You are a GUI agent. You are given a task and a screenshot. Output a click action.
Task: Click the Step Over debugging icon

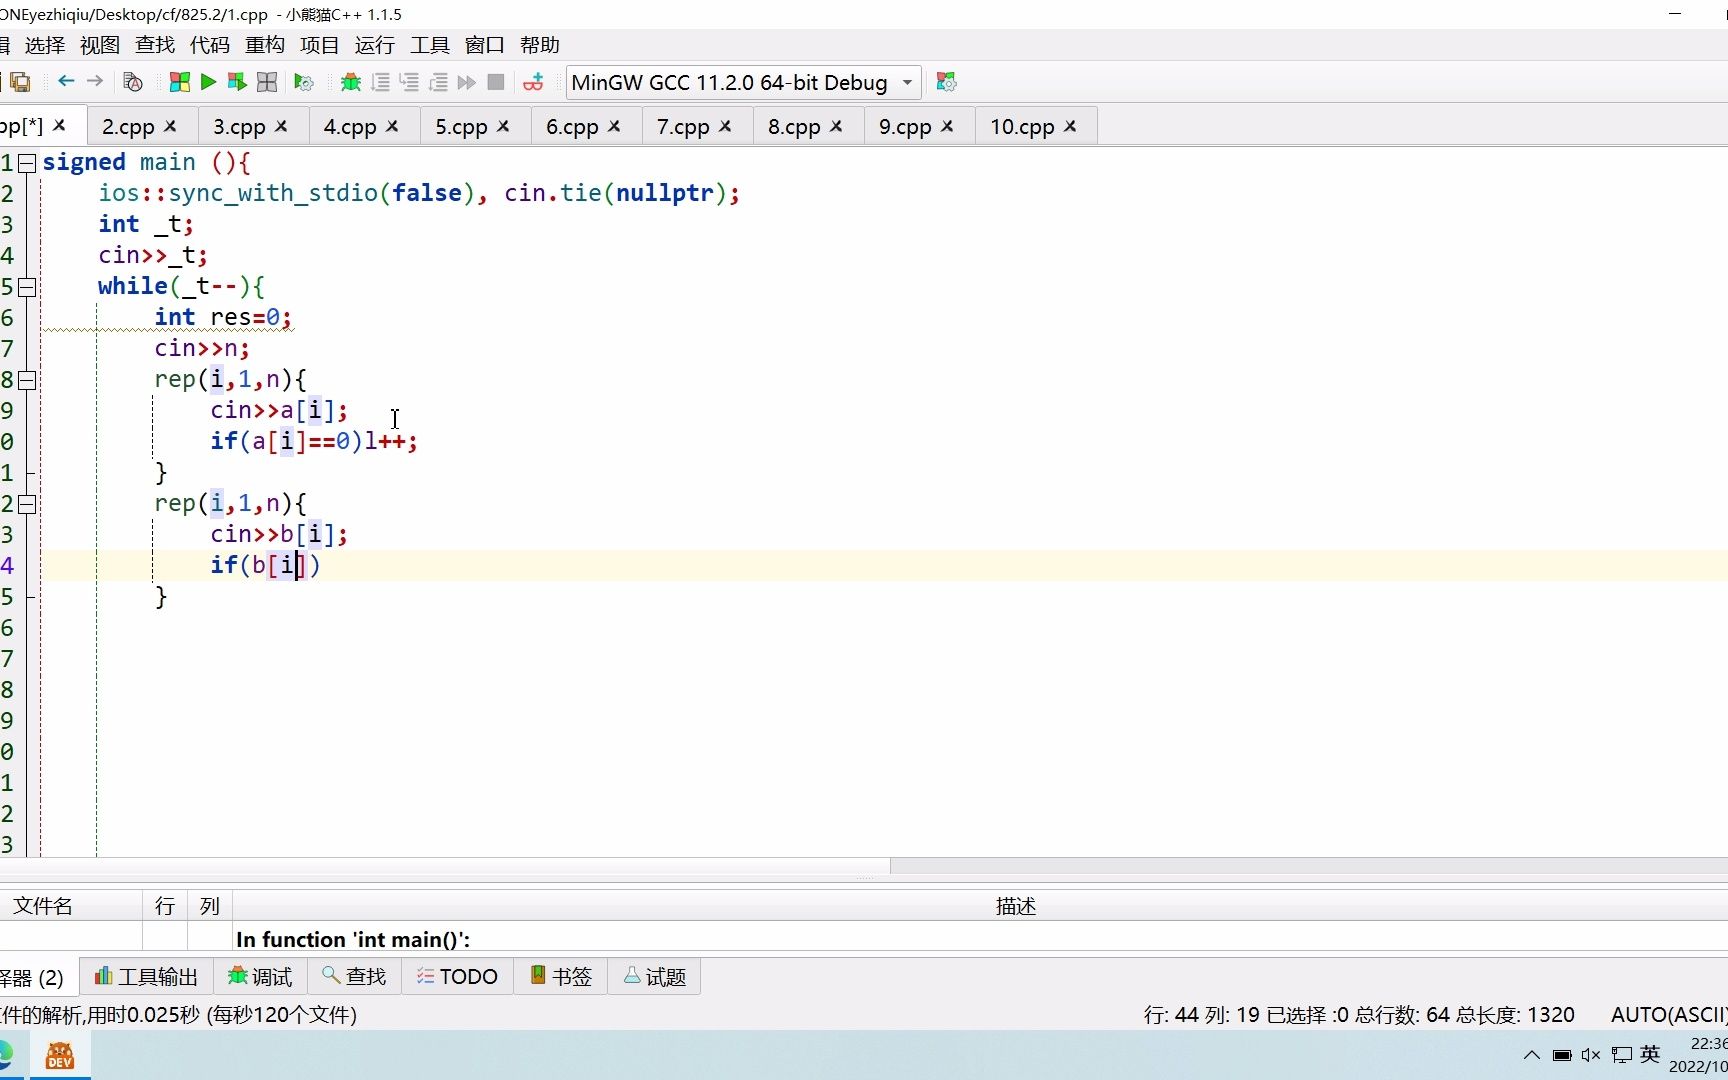point(380,82)
